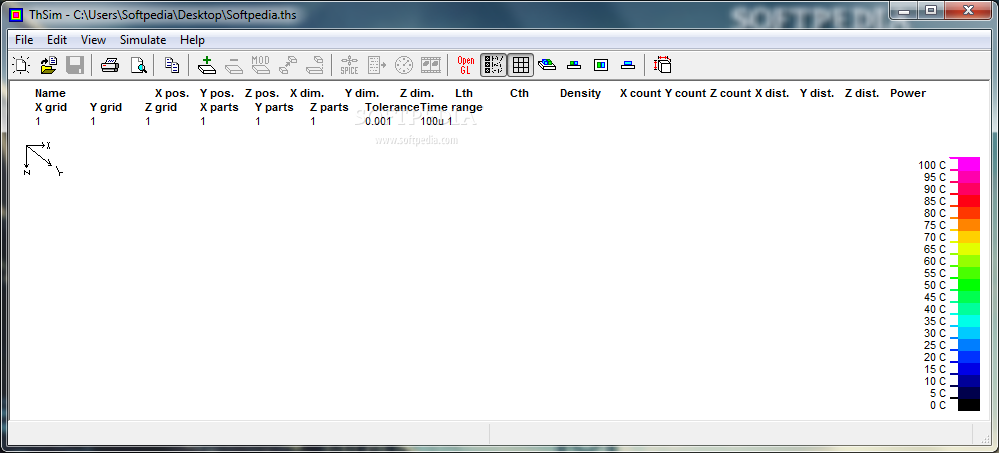Select the blue block side view icon
999x453 pixels.
pyautogui.click(x=628, y=65)
